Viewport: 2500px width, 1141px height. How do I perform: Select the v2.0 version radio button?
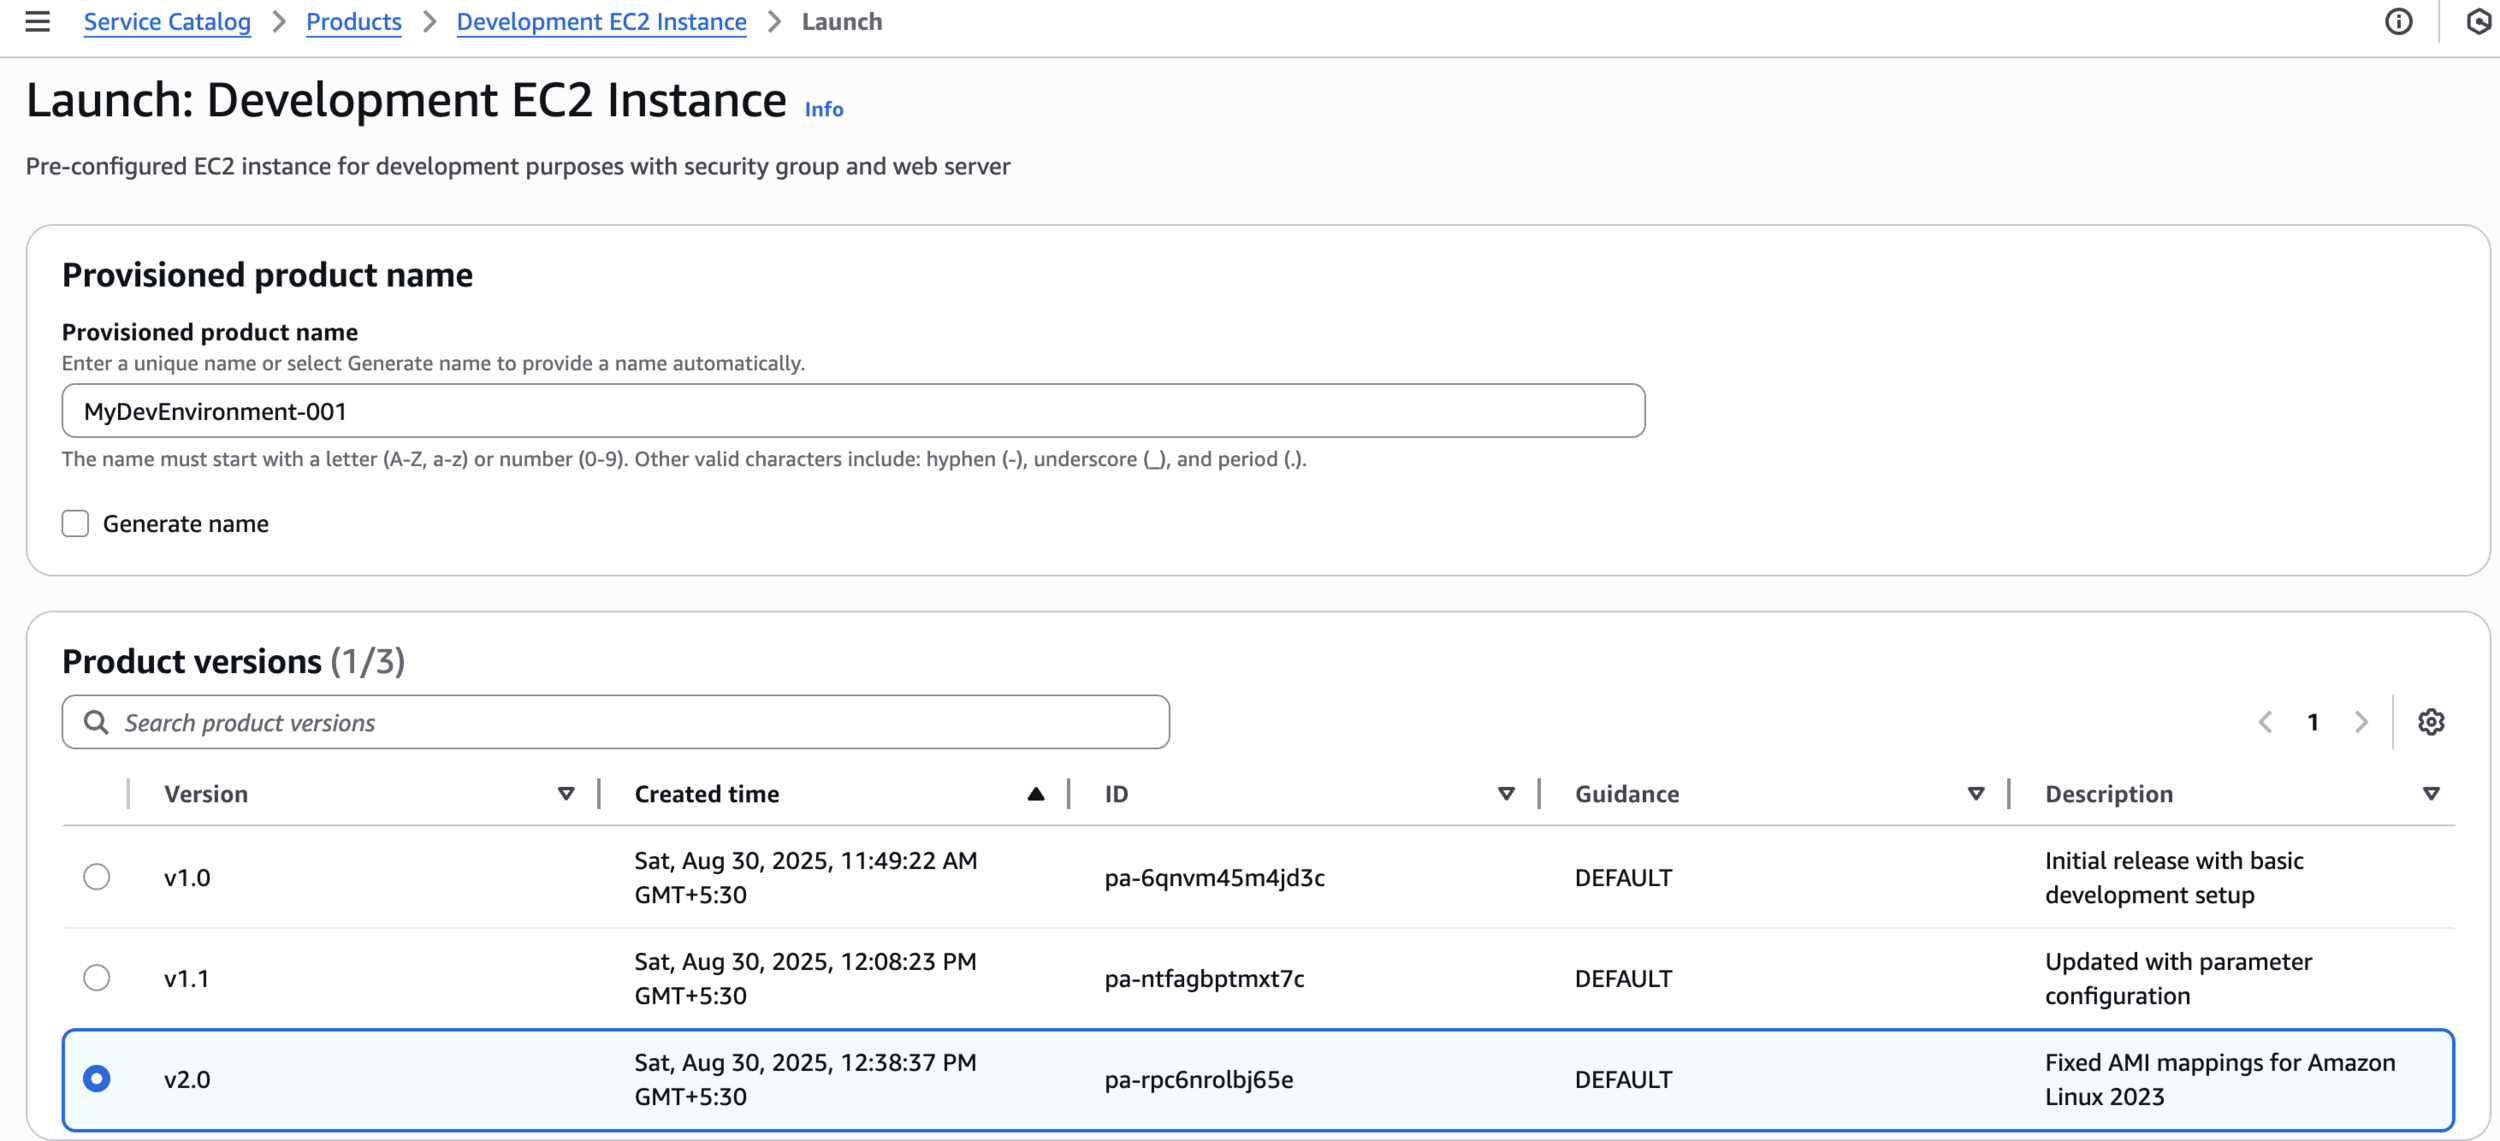[97, 1079]
